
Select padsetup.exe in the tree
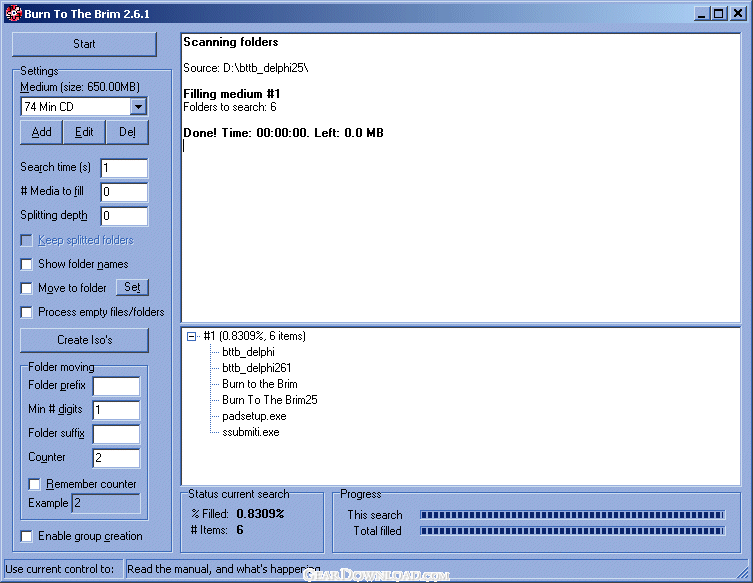(x=254, y=416)
